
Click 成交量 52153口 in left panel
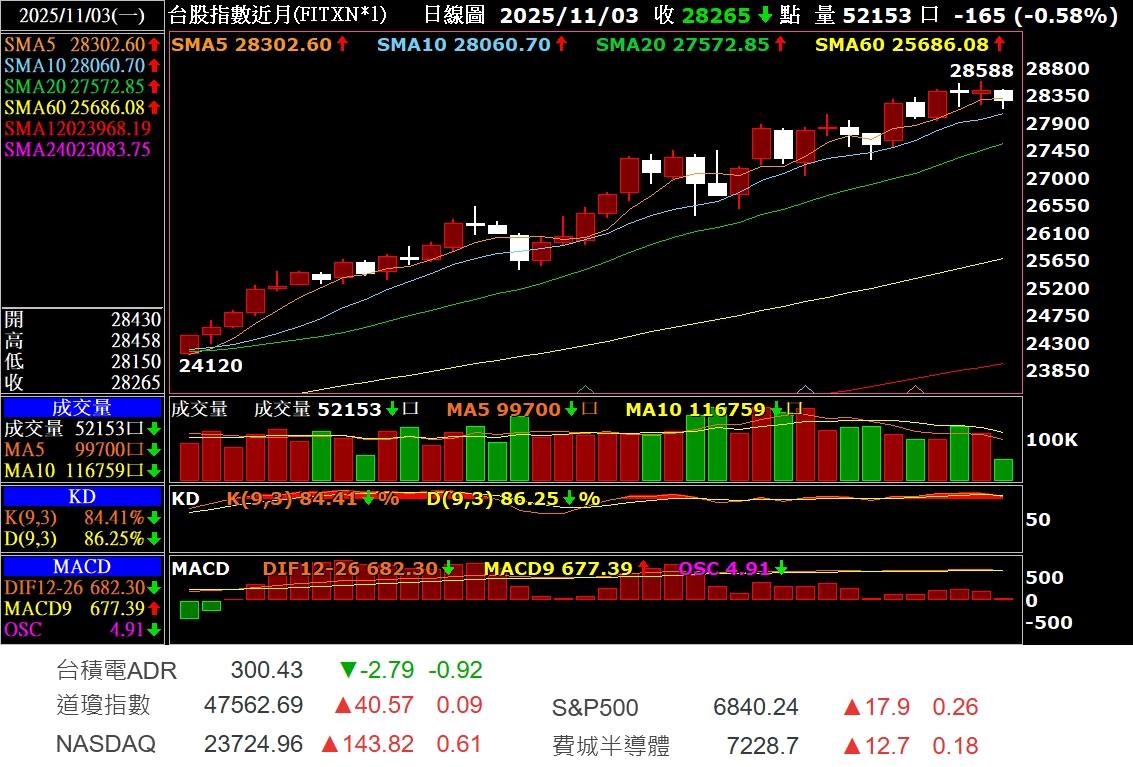click(82, 429)
